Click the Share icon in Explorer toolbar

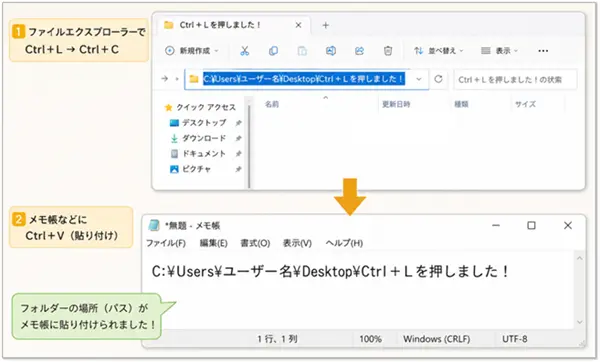point(359,51)
